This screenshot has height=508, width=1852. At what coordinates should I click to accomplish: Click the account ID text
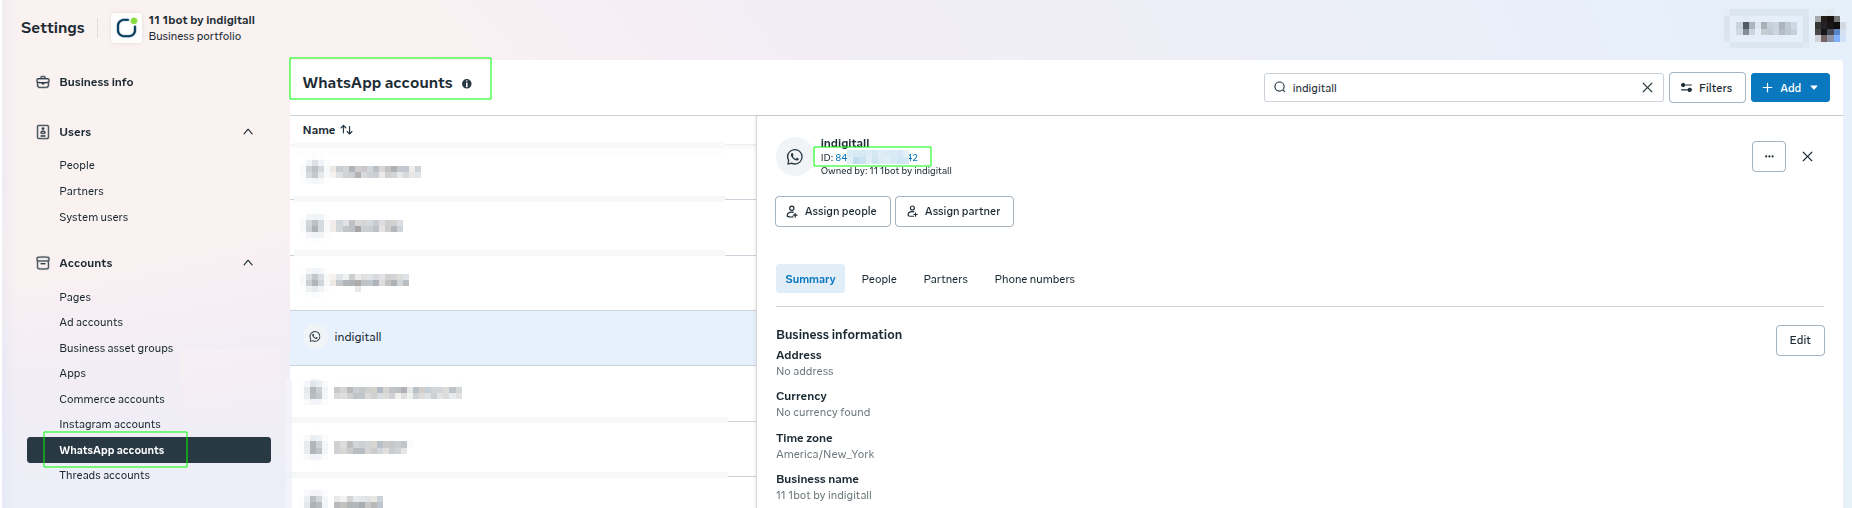[x=869, y=157]
